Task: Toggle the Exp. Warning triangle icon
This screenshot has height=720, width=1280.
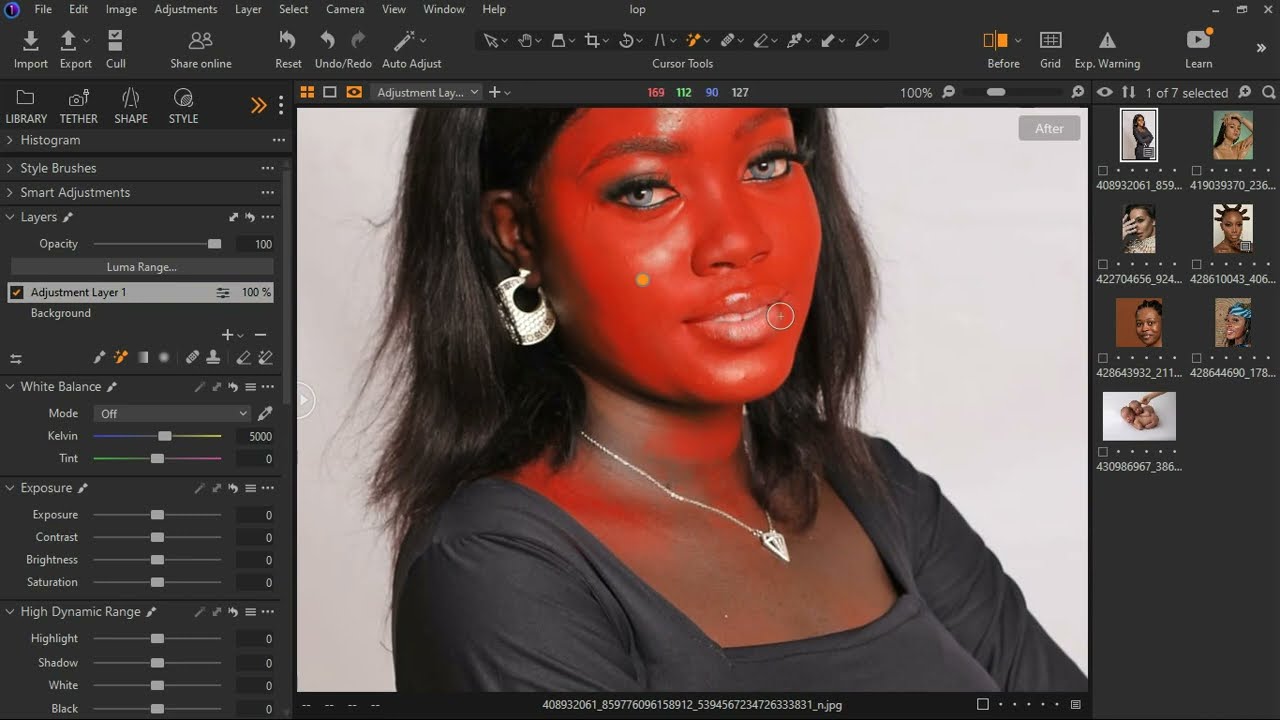Action: pyautogui.click(x=1107, y=40)
